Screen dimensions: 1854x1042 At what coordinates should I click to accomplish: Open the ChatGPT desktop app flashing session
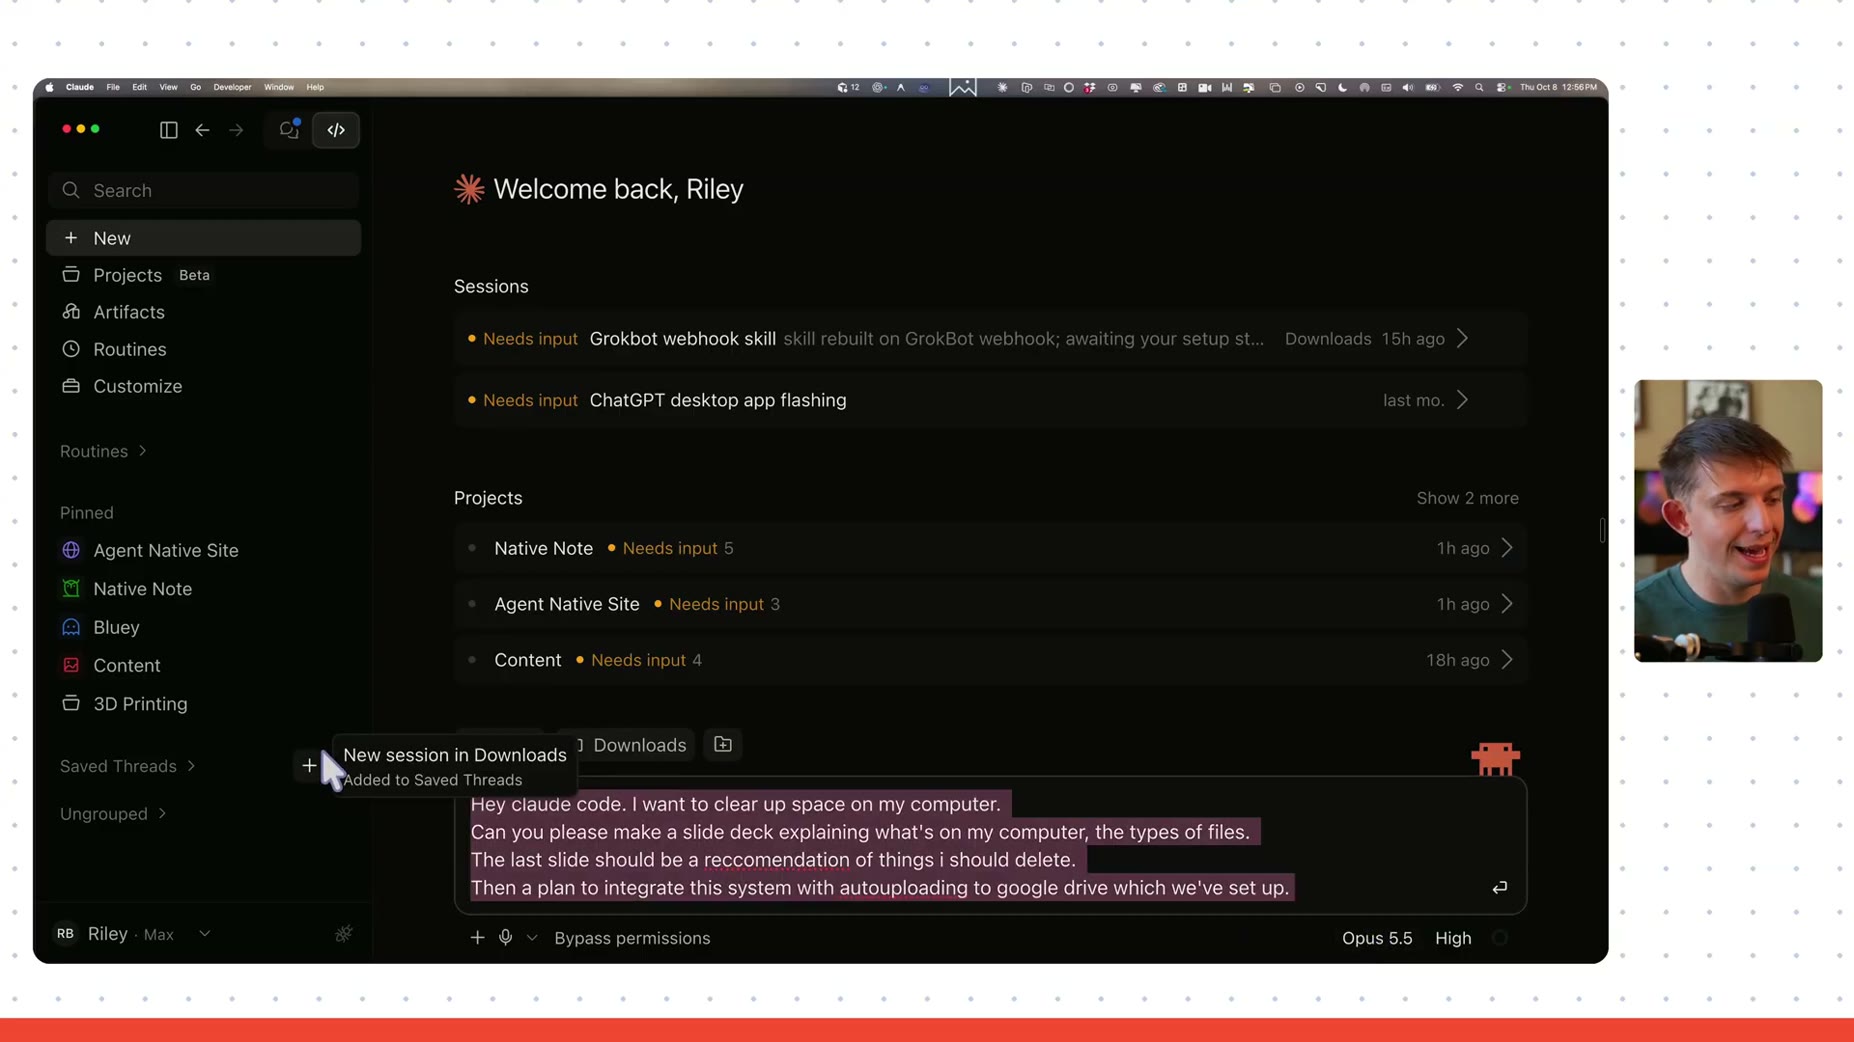[x=990, y=400]
